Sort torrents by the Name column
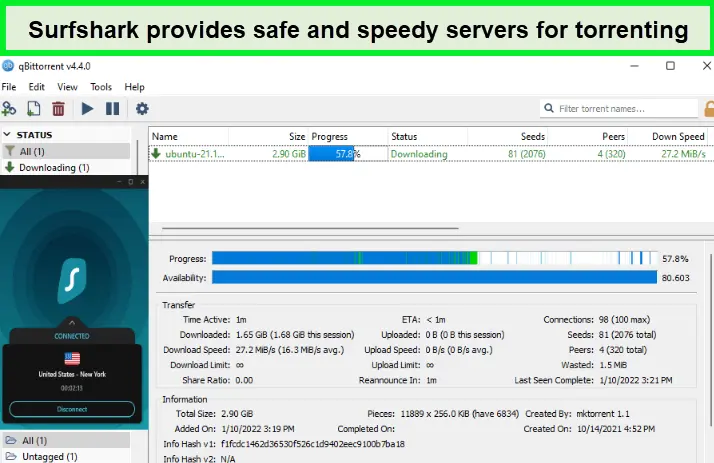This screenshot has height=463, width=714. pyautogui.click(x=189, y=136)
